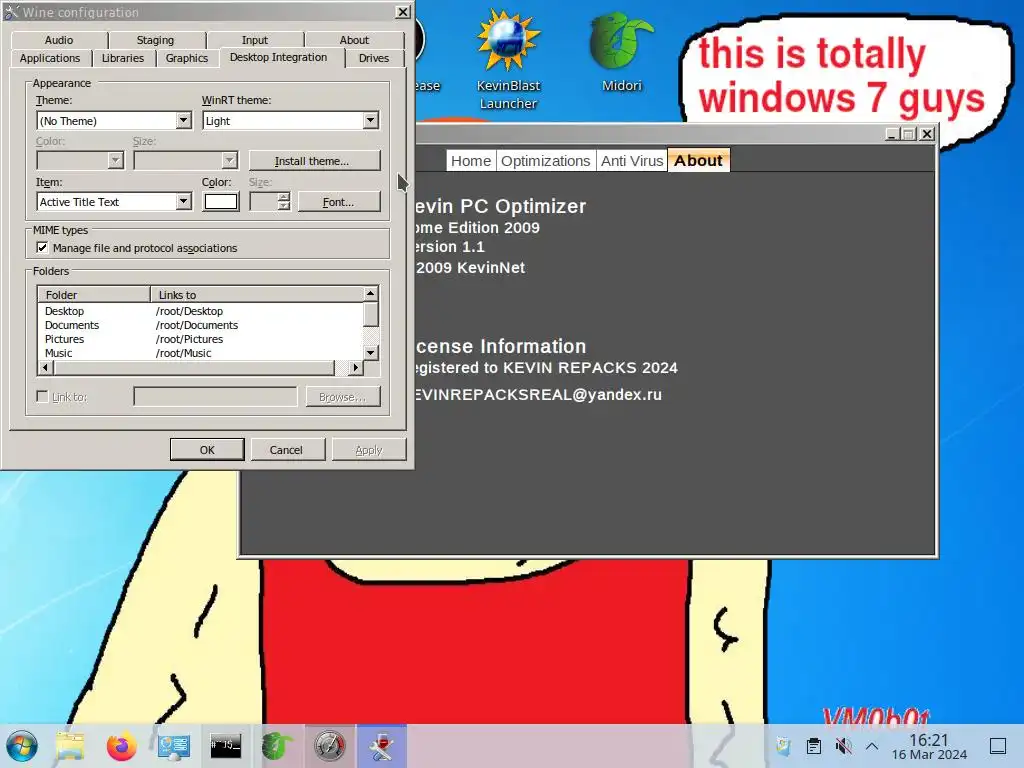This screenshot has height=768, width=1024.
Task: Select the Music folder row
Action: tap(199, 353)
